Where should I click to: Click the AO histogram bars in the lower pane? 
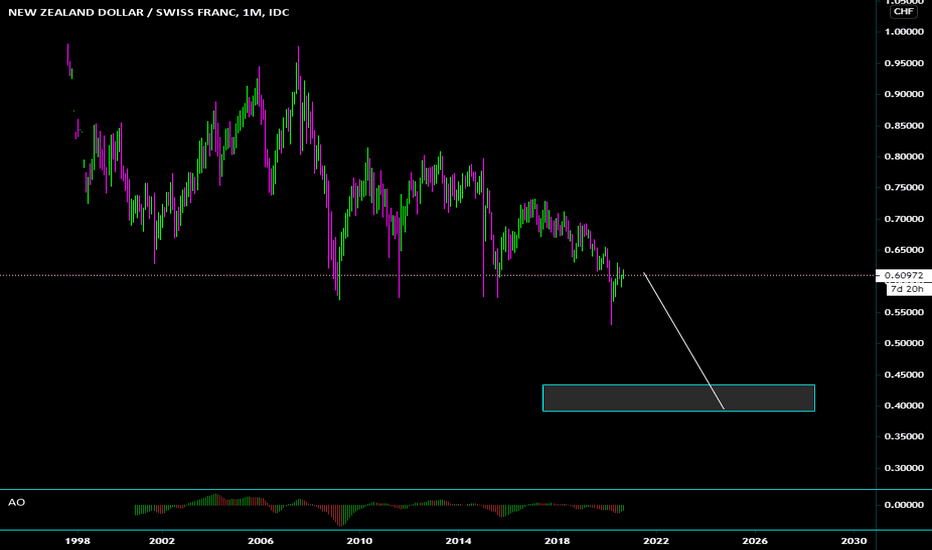tap(379, 510)
